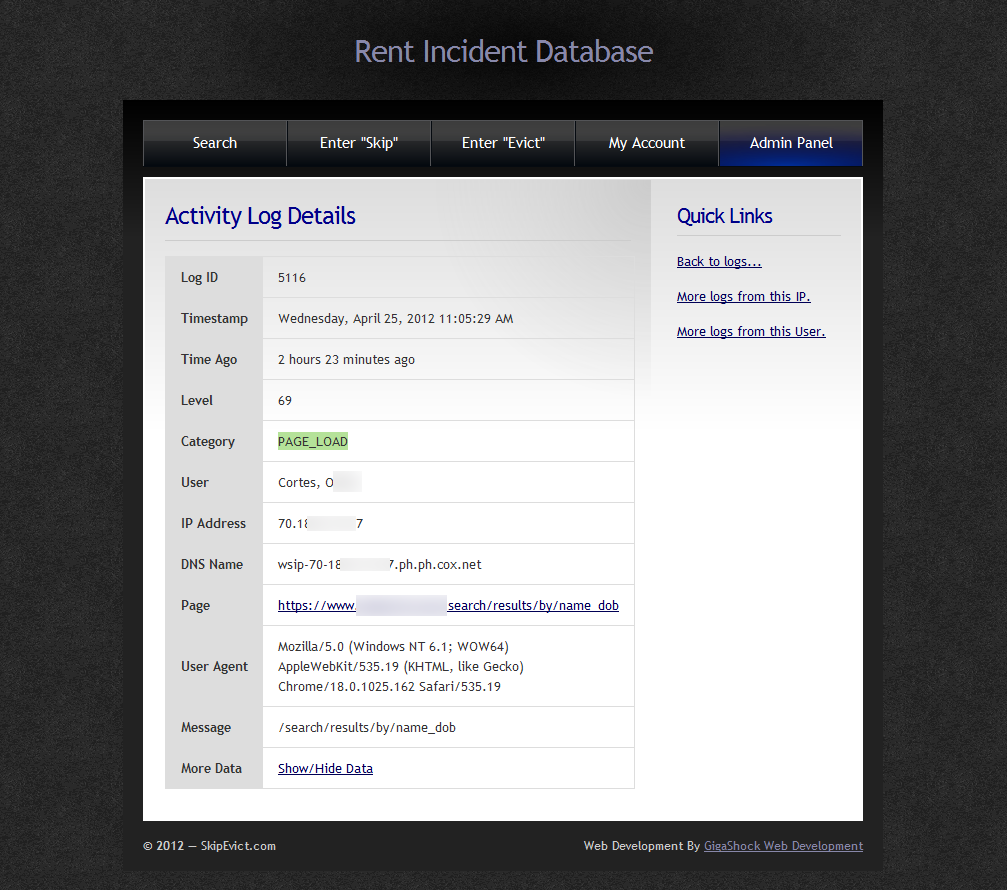Open More logs from this IP
This screenshot has height=890, width=1007.
click(743, 297)
